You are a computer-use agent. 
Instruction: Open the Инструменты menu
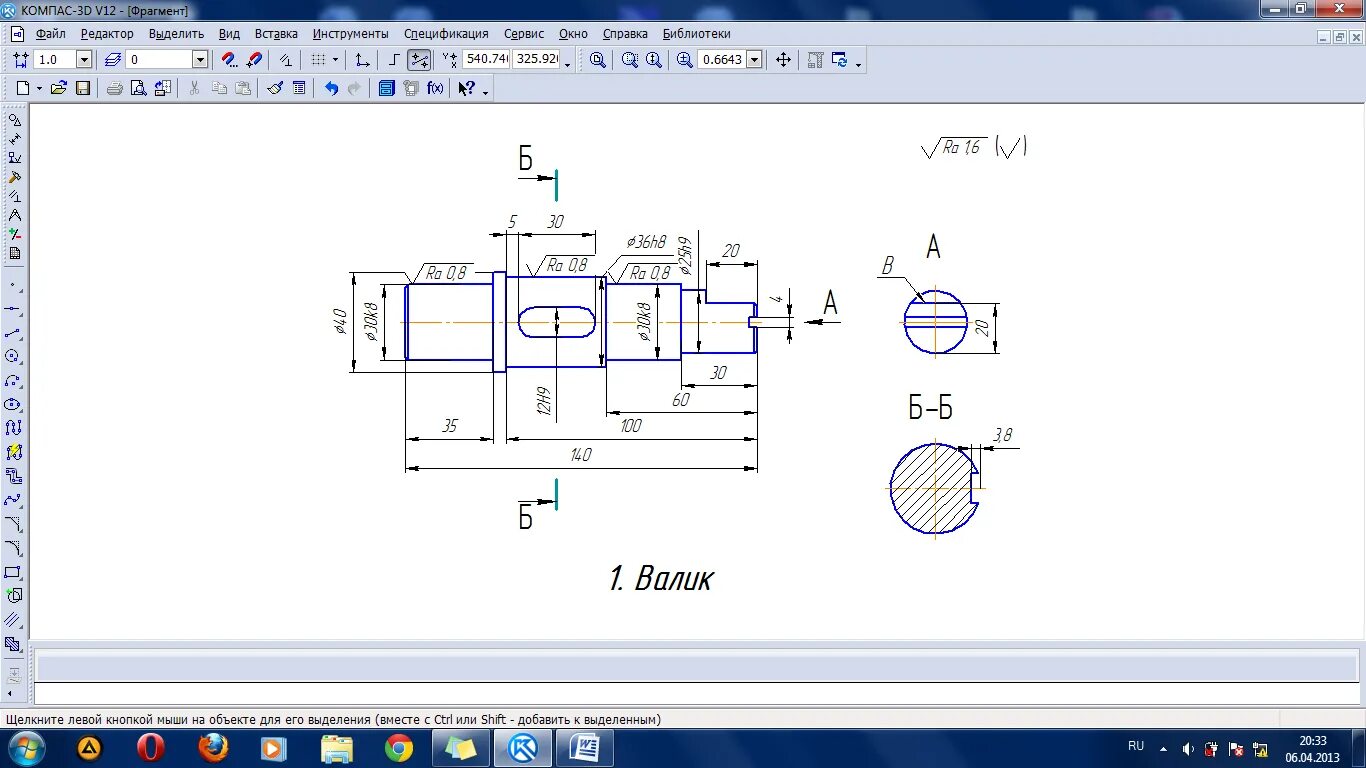coord(350,34)
